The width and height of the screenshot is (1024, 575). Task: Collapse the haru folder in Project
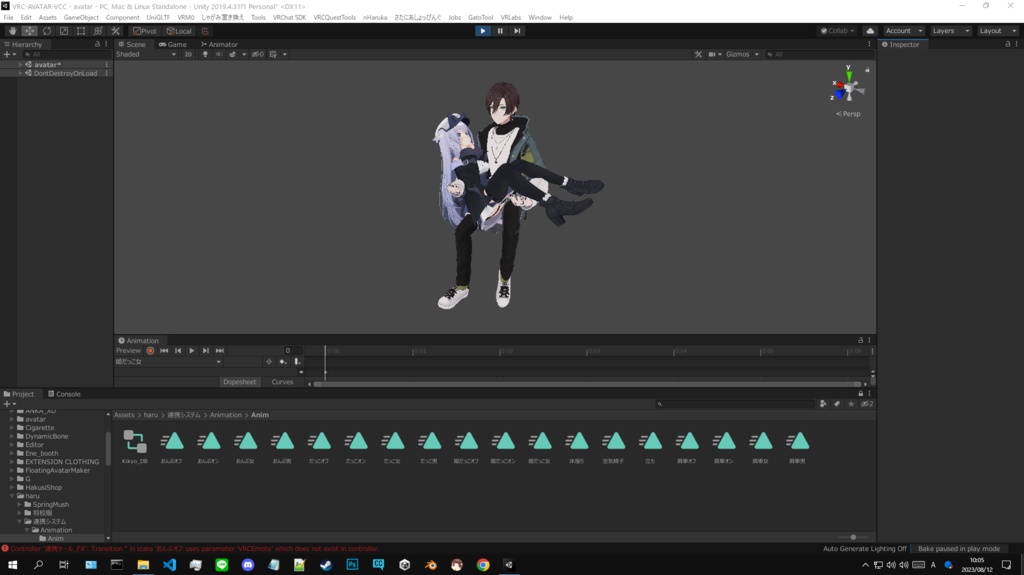pyautogui.click(x=12, y=496)
